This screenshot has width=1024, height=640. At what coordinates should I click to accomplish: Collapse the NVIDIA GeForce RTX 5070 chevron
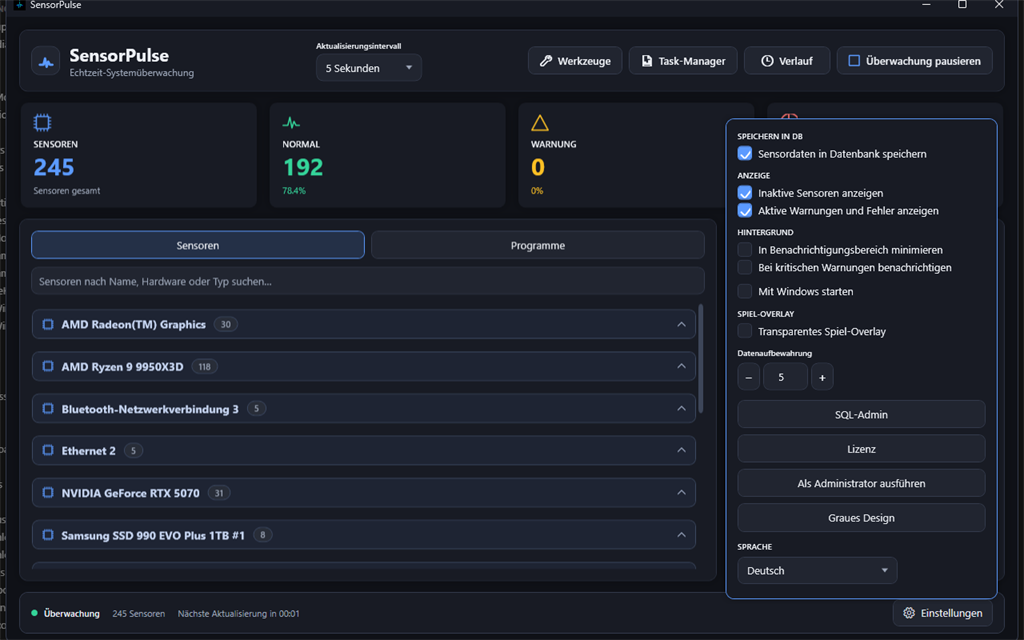point(681,492)
